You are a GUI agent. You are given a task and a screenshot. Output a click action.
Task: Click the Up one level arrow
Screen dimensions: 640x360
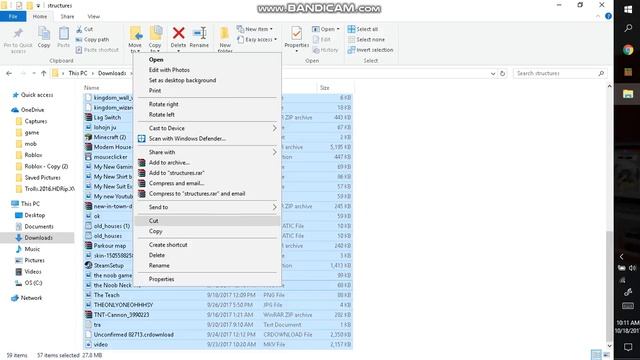pos(44,73)
